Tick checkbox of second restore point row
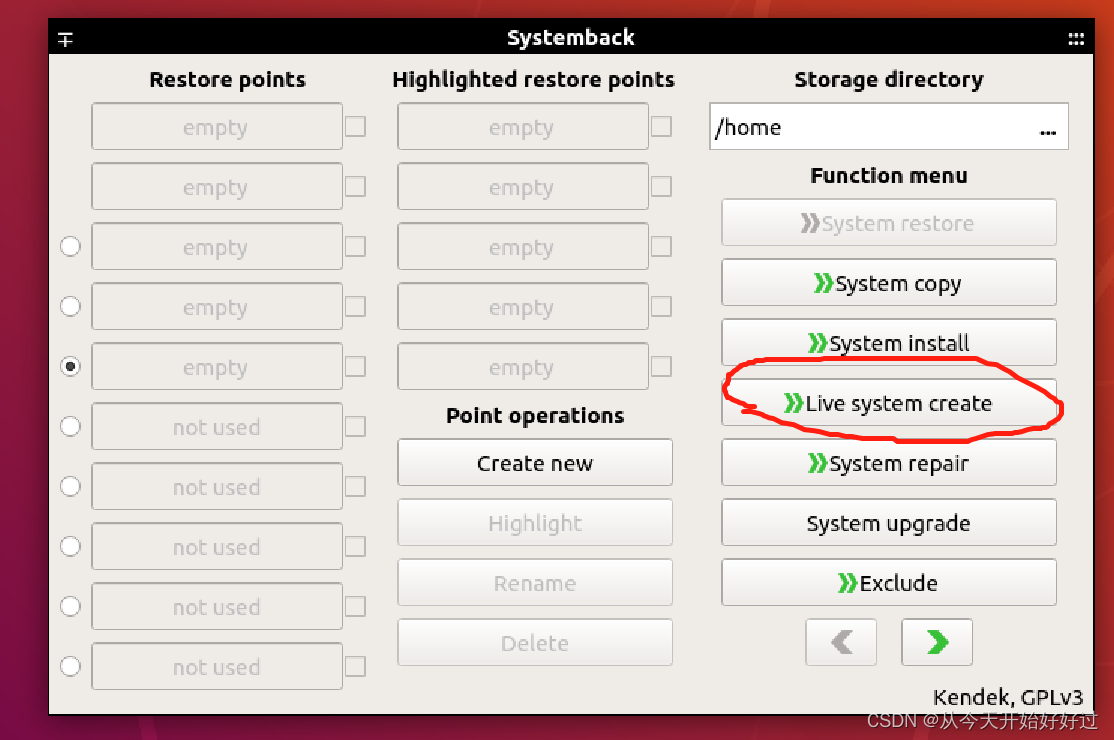This screenshot has height=740, width=1114. click(355, 187)
